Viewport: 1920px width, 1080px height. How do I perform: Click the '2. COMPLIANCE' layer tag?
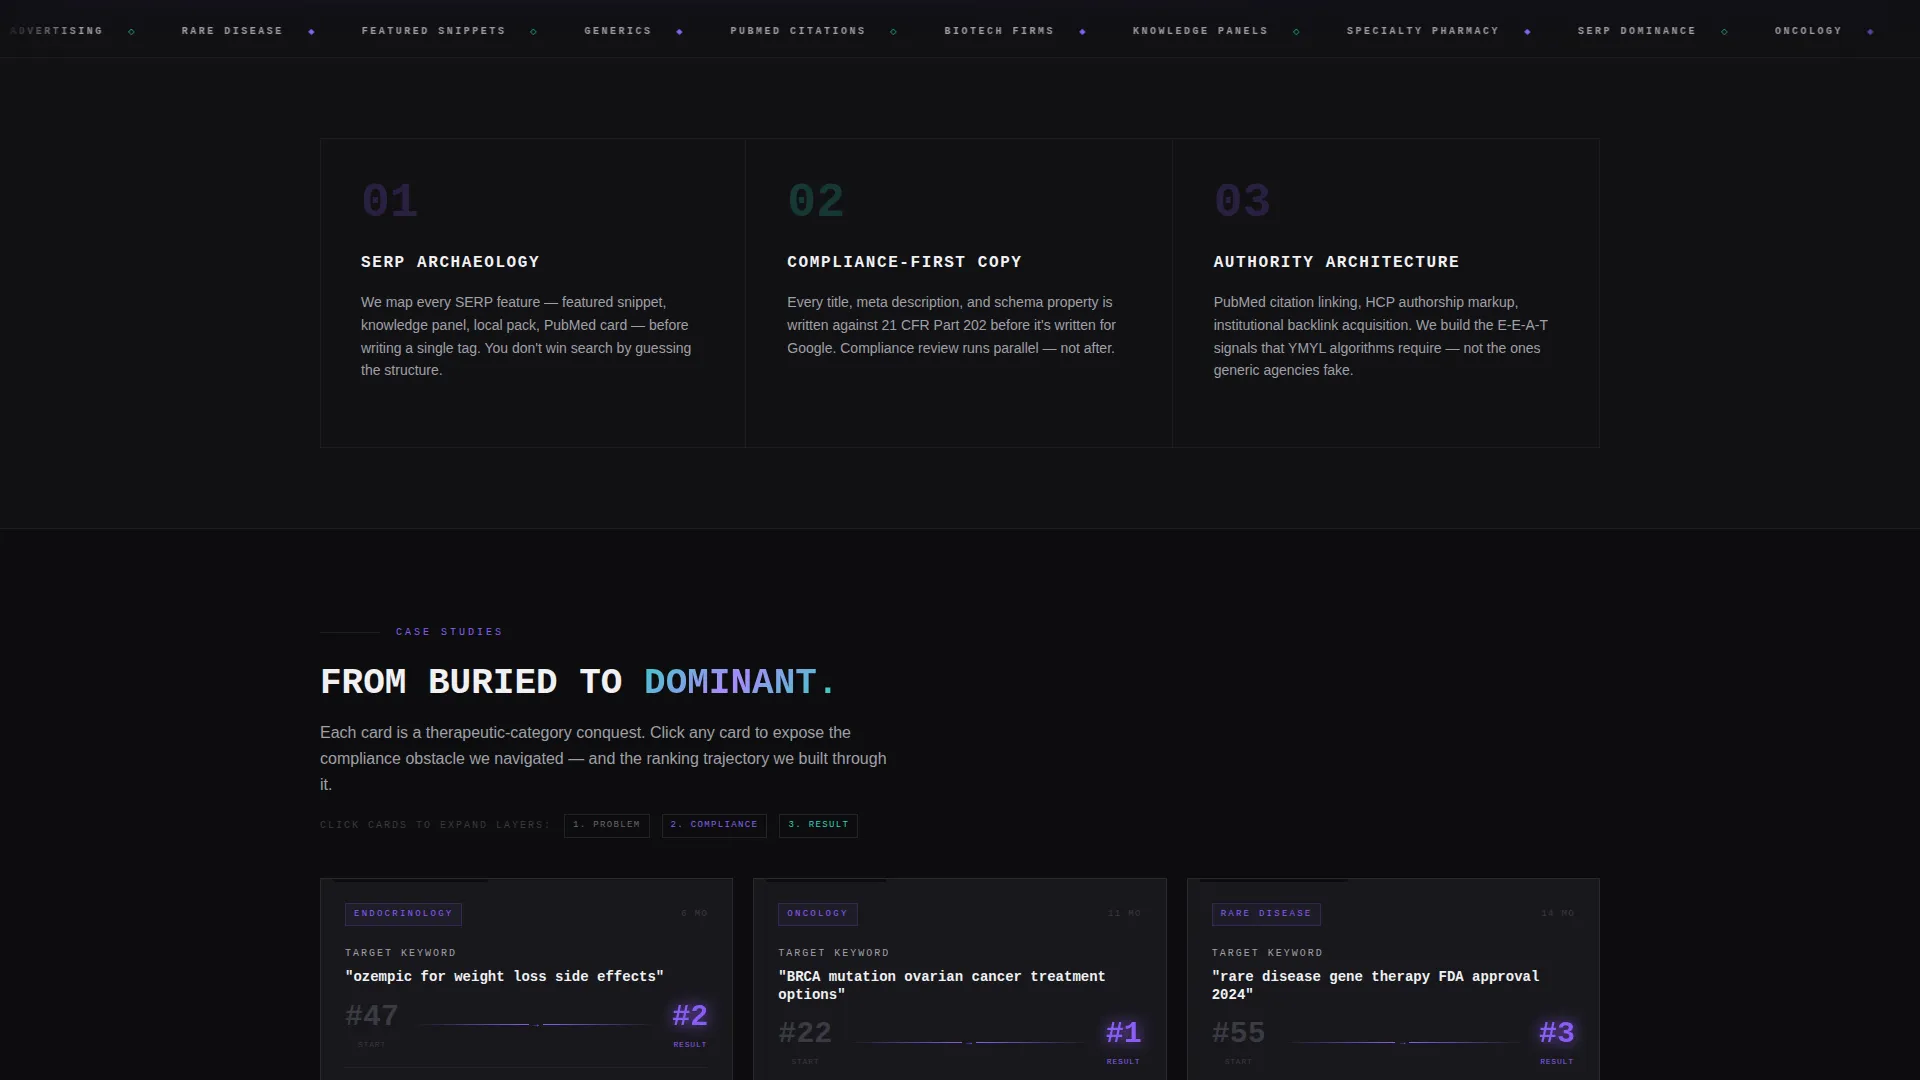714,825
